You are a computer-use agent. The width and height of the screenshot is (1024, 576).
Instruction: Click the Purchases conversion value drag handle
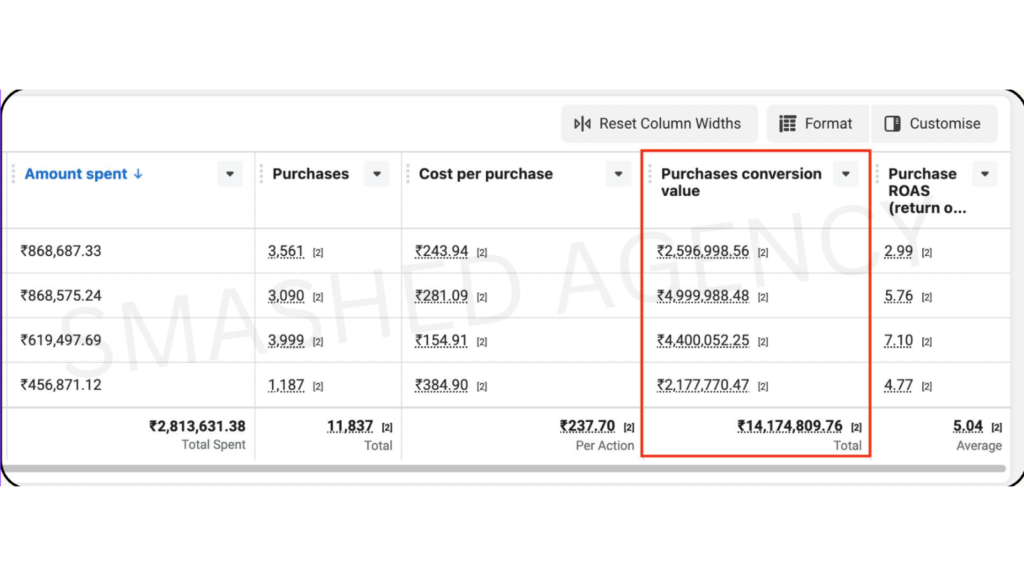pos(651,174)
